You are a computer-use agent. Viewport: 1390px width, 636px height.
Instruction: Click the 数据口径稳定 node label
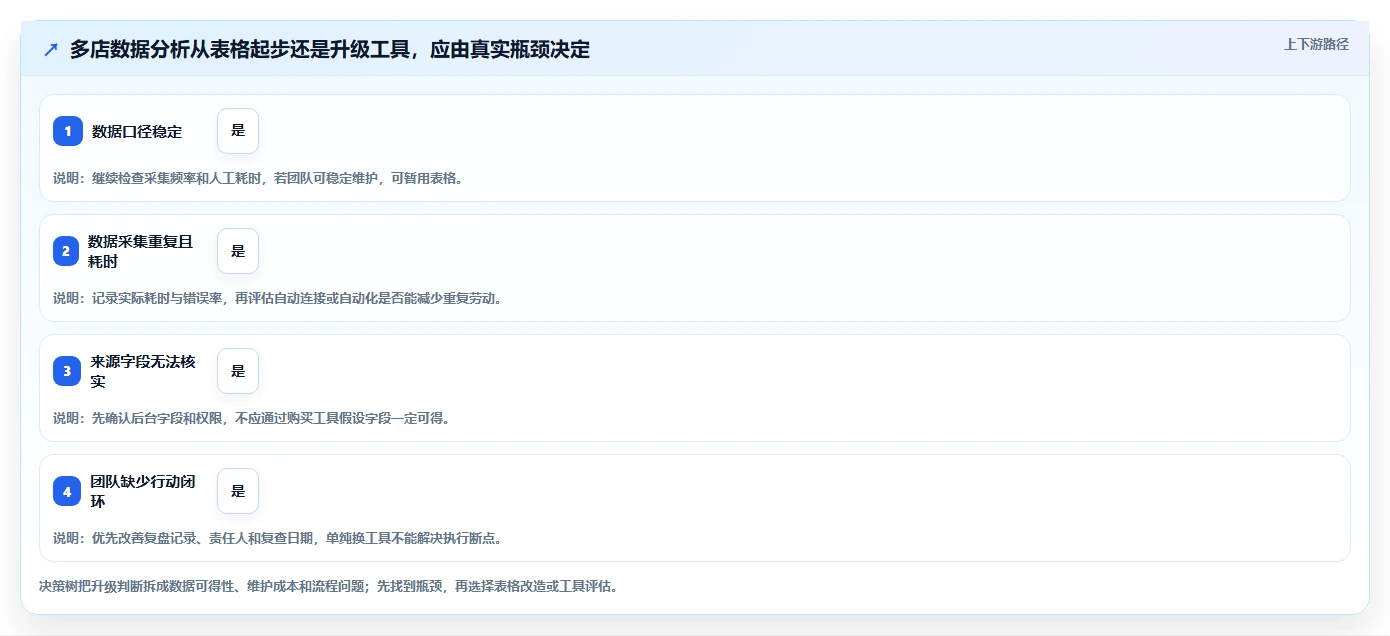click(137, 131)
